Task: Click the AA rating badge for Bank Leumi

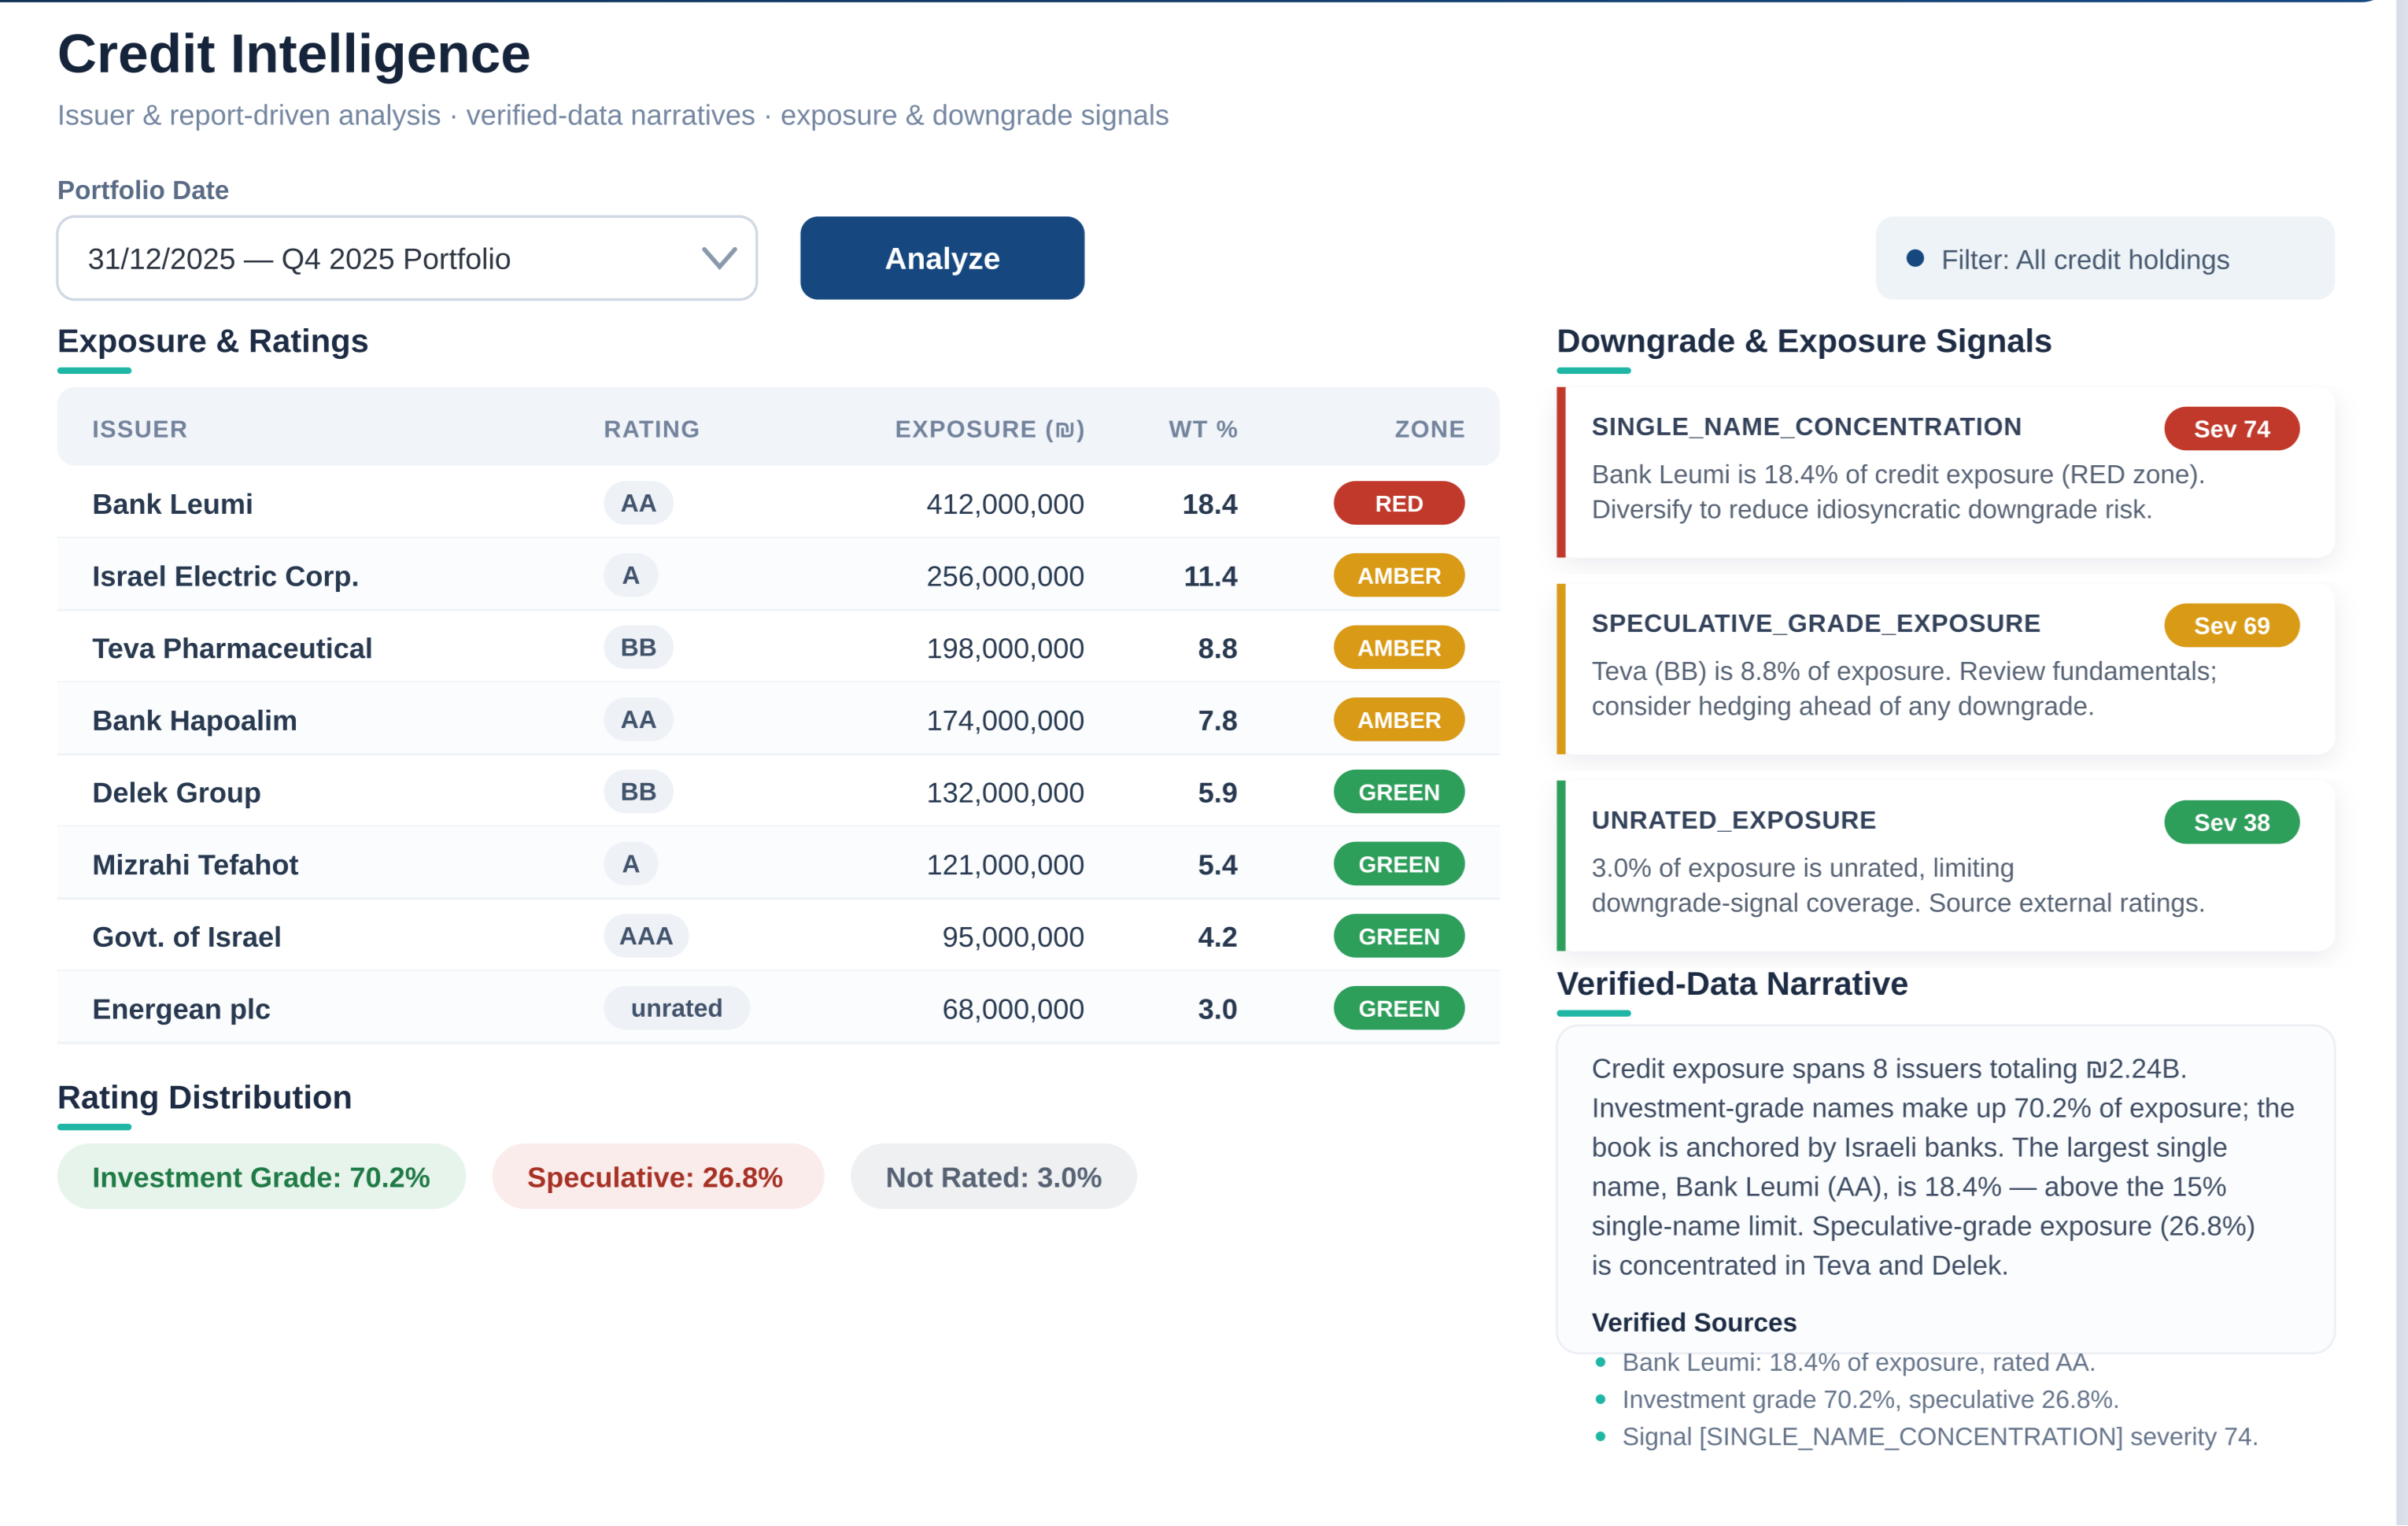Action: coord(638,503)
